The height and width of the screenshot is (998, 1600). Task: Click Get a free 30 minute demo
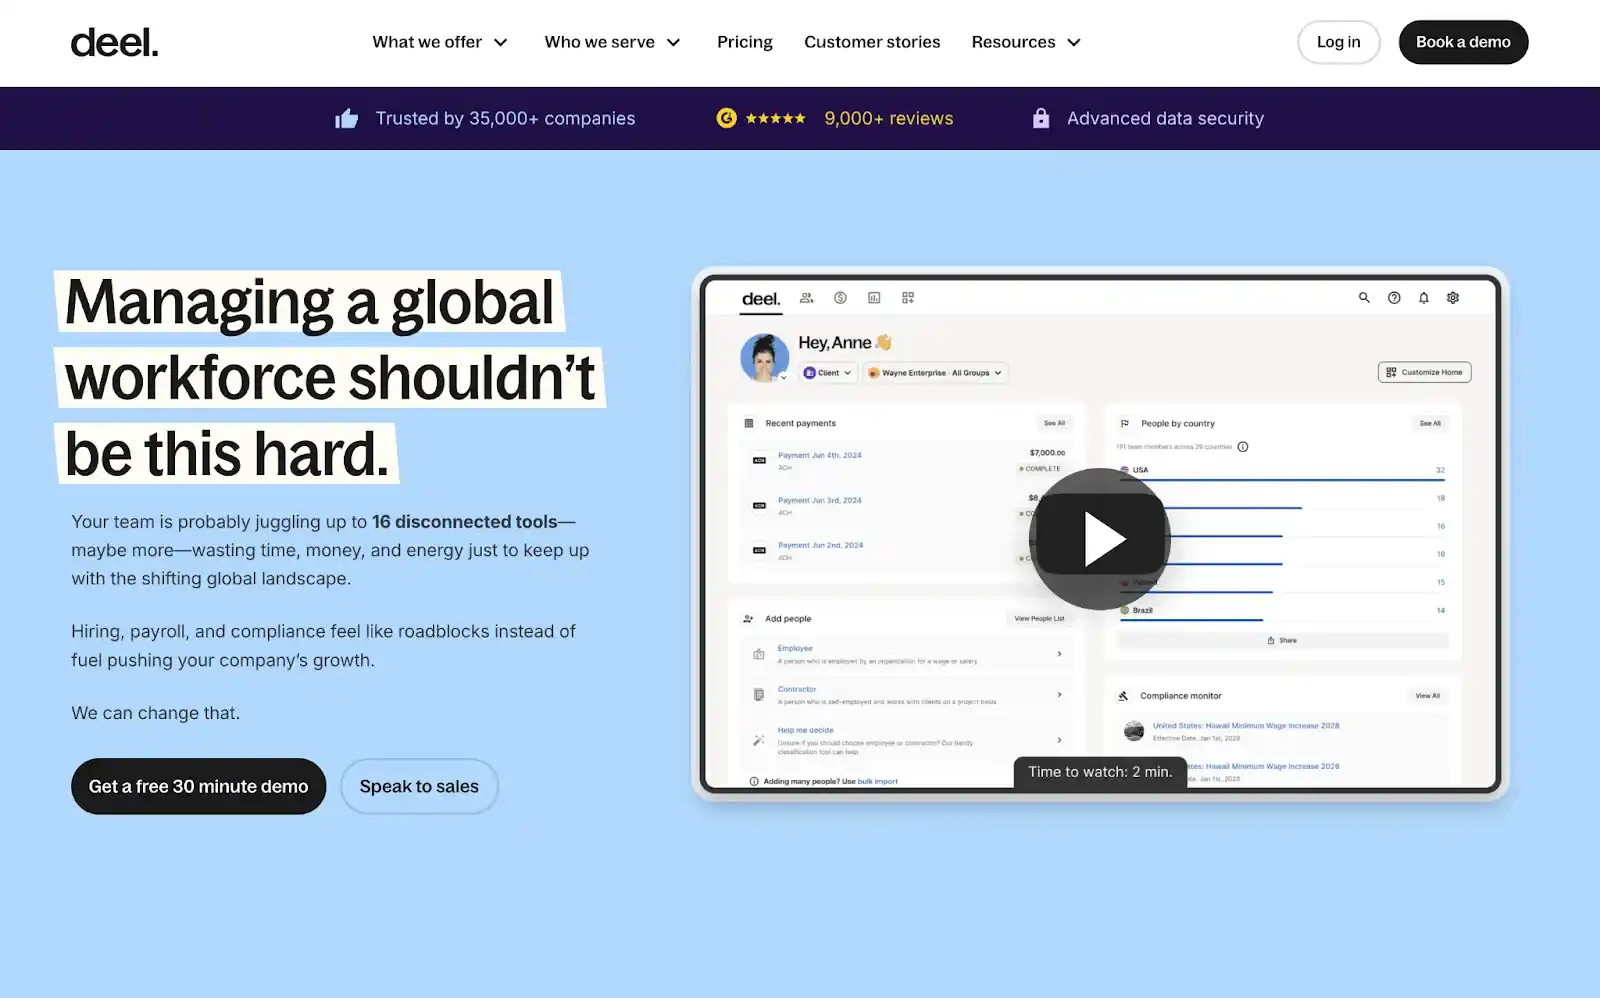click(x=198, y=786)
